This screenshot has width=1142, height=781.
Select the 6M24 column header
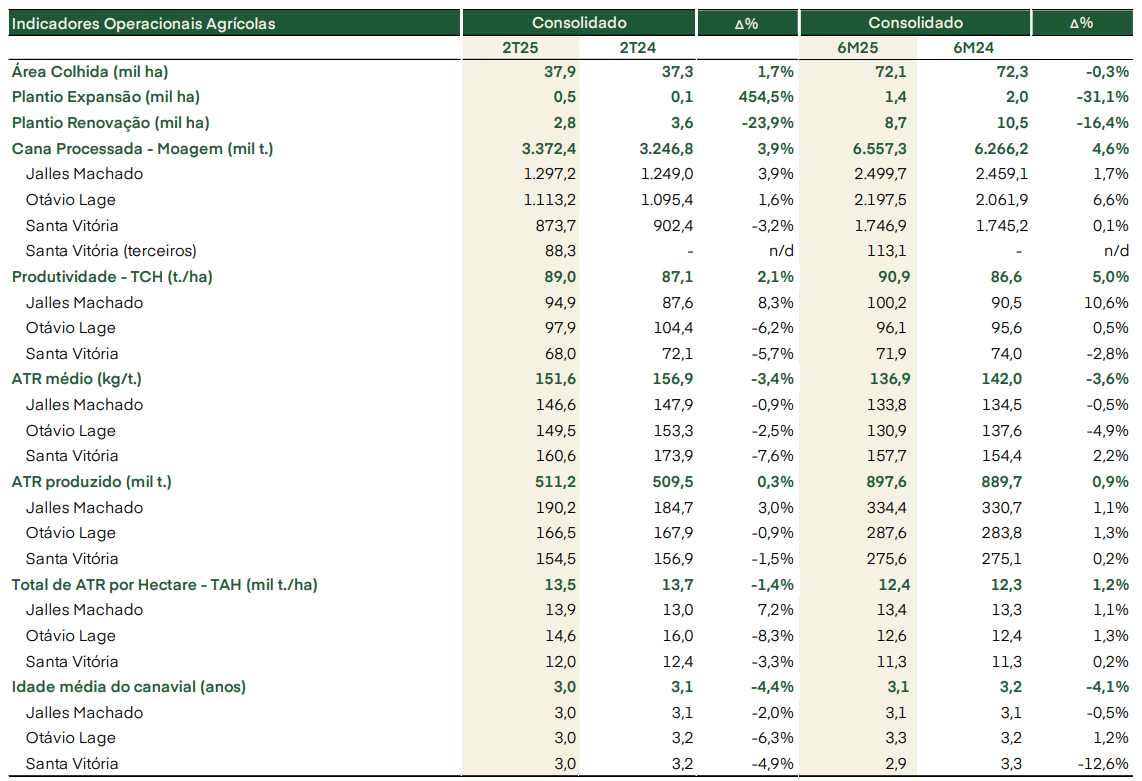point(974,48)
